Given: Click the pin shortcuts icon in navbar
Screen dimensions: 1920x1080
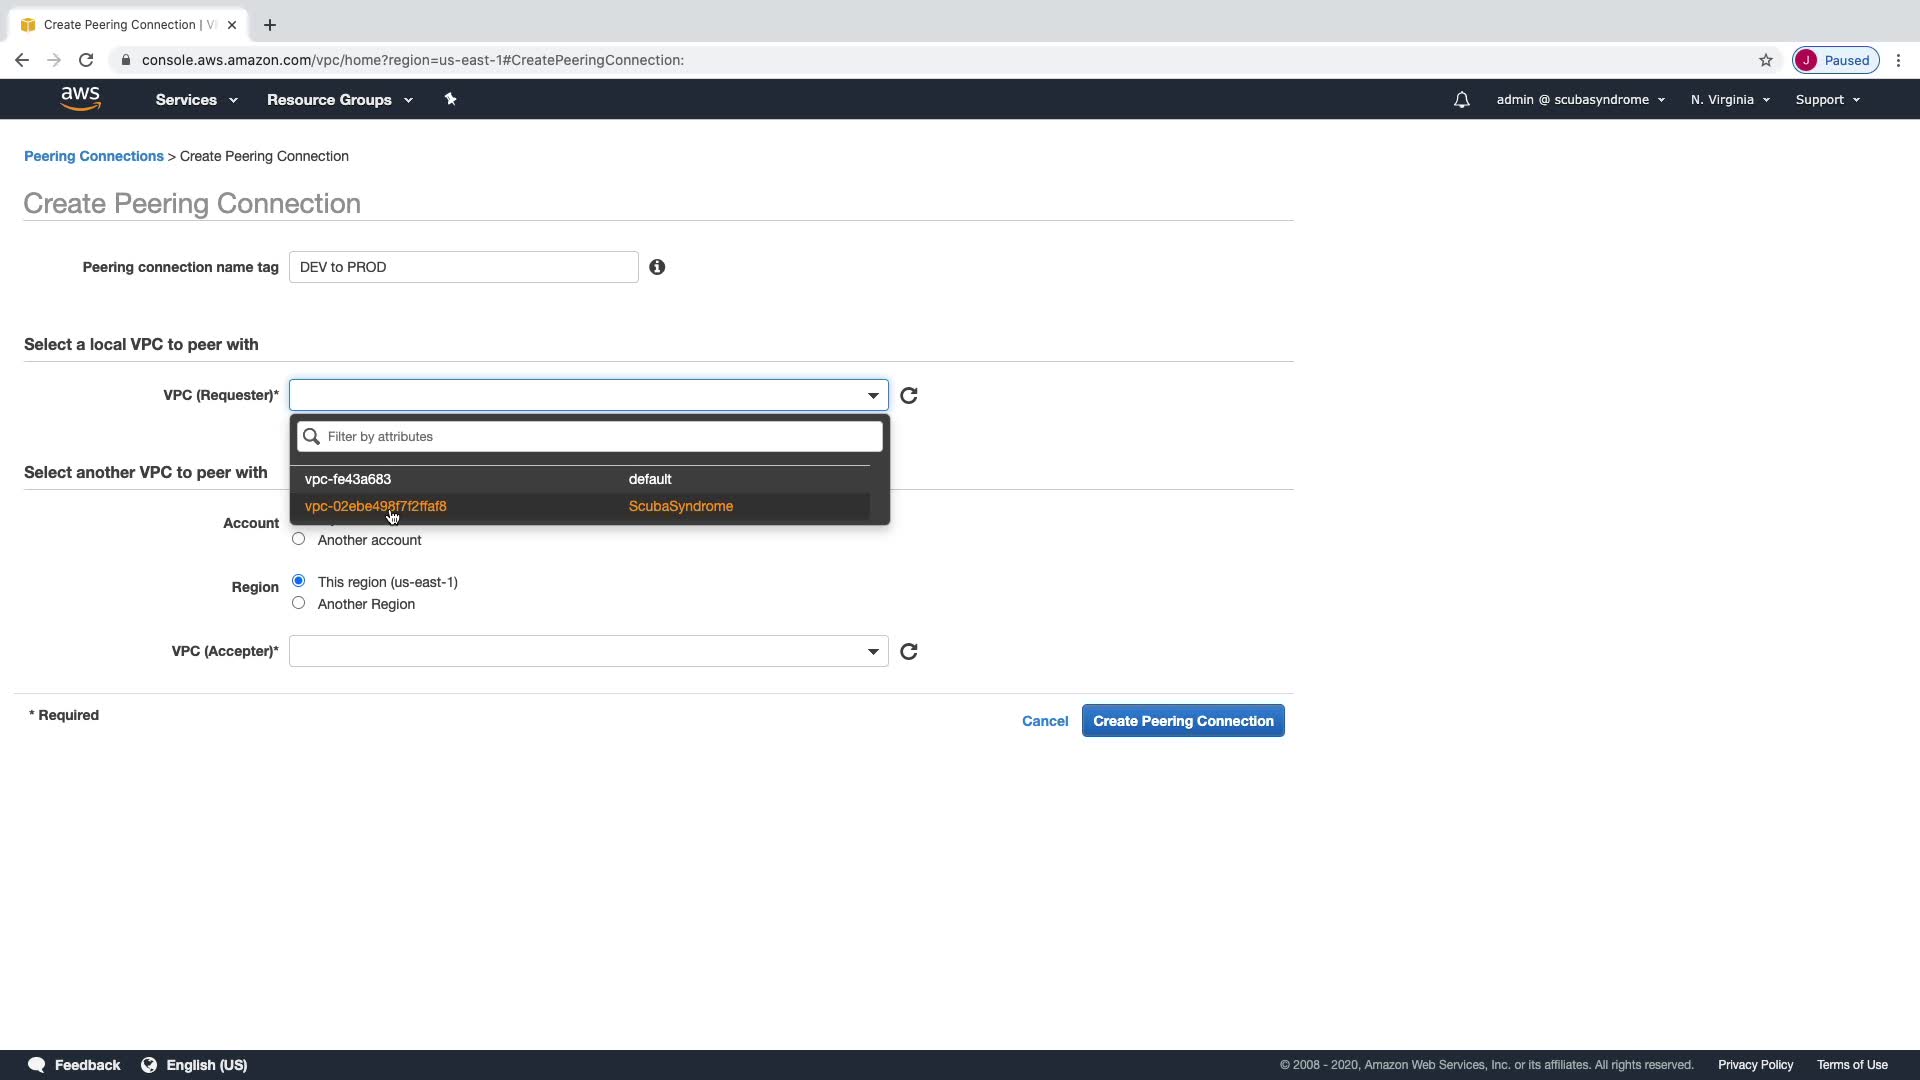Looking at the screenshot, I should tap(450, 99).
